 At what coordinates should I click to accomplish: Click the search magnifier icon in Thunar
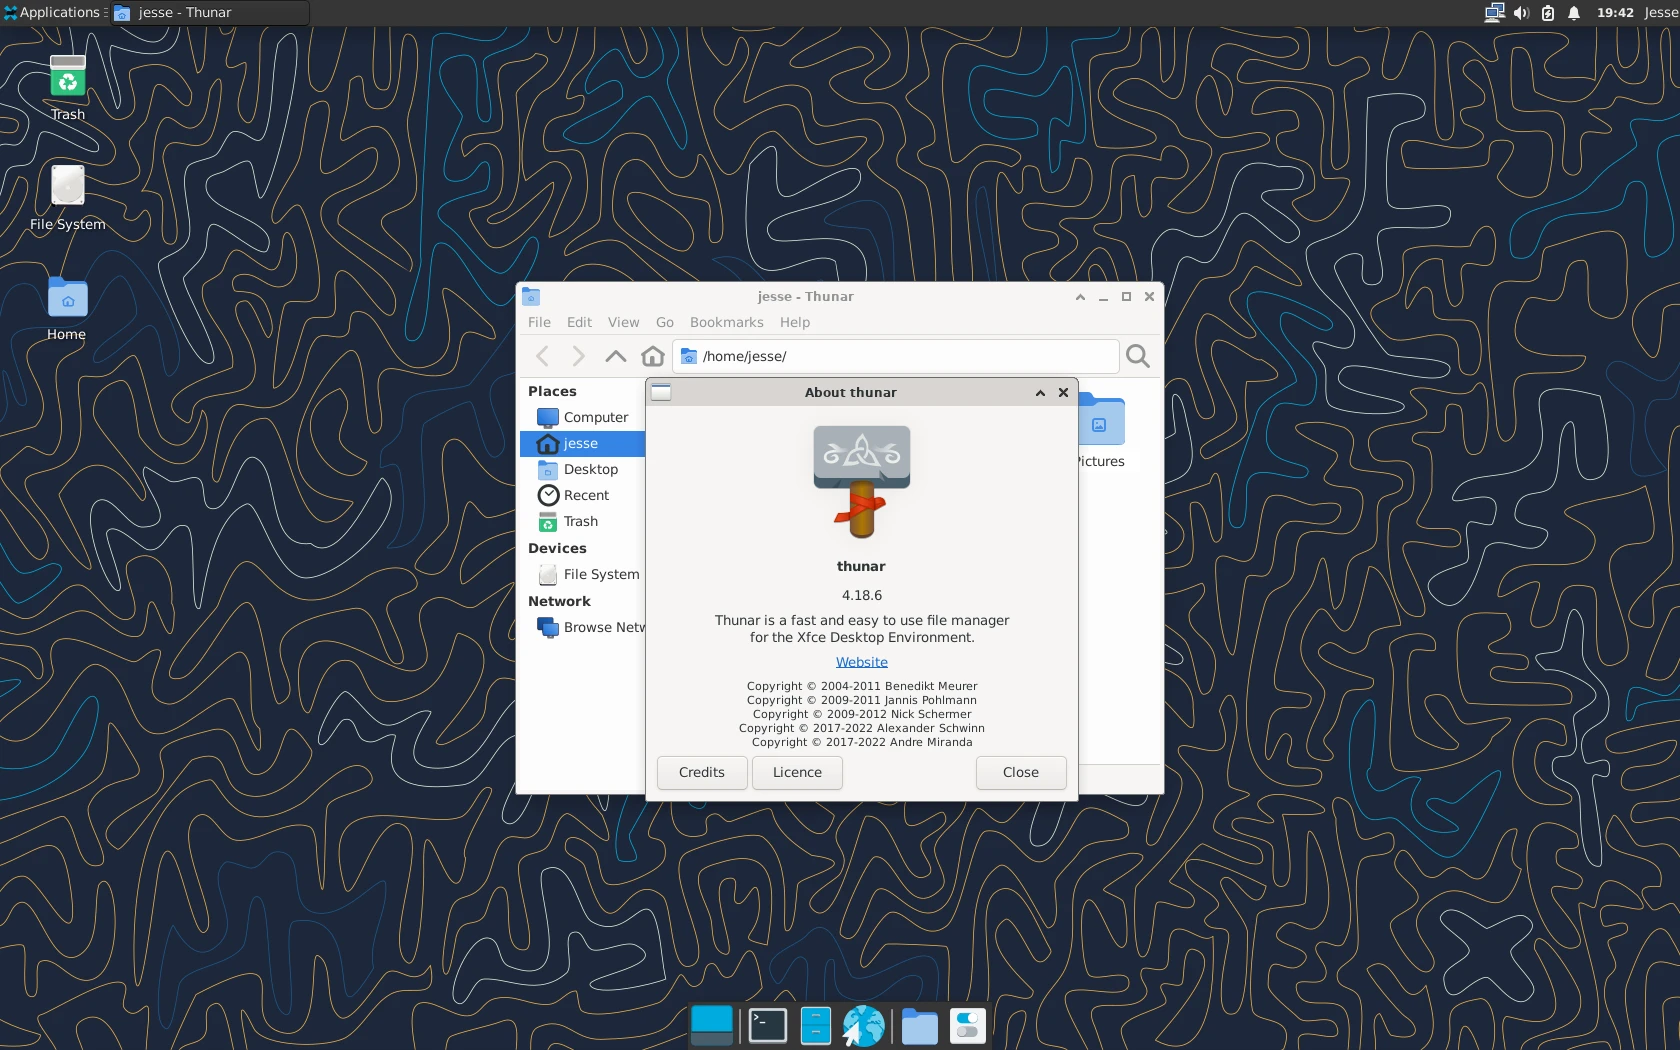1137,356
